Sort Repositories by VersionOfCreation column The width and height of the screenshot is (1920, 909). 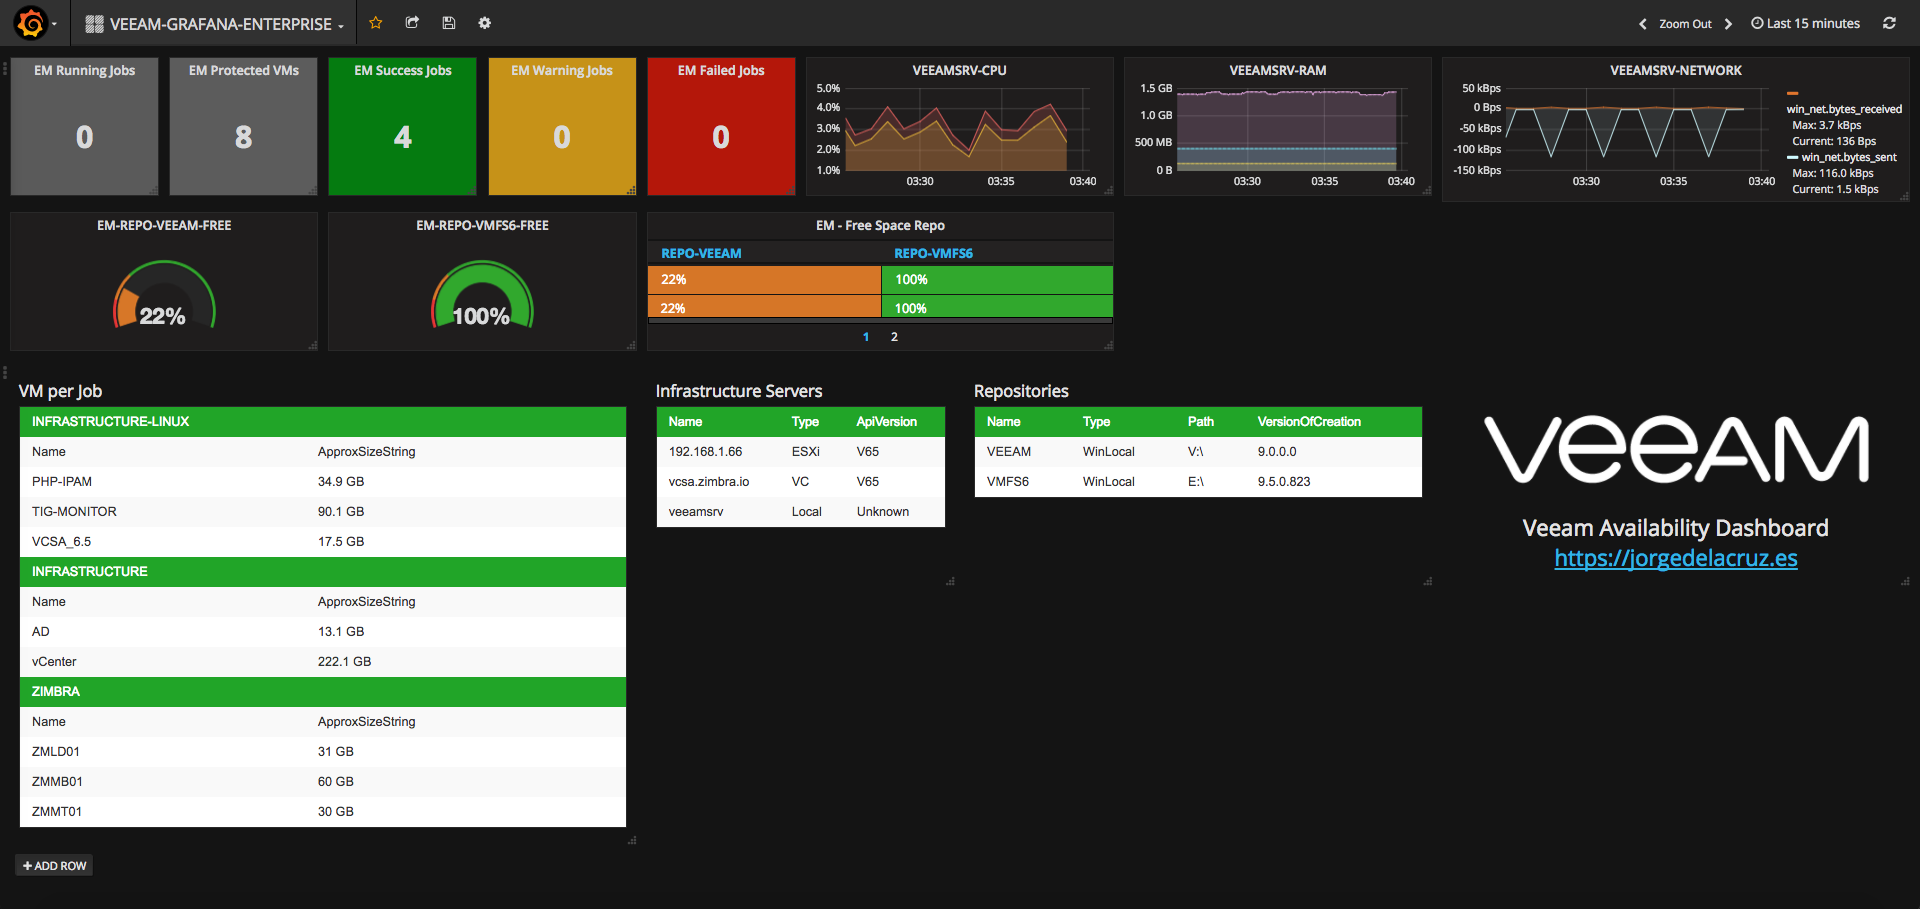tap(1309, 421)
